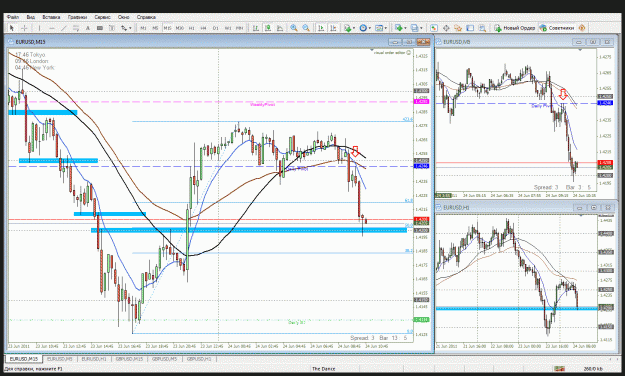Set timeframe to M15
Viewport: 625px width, 376px height.
pos(167,28)
